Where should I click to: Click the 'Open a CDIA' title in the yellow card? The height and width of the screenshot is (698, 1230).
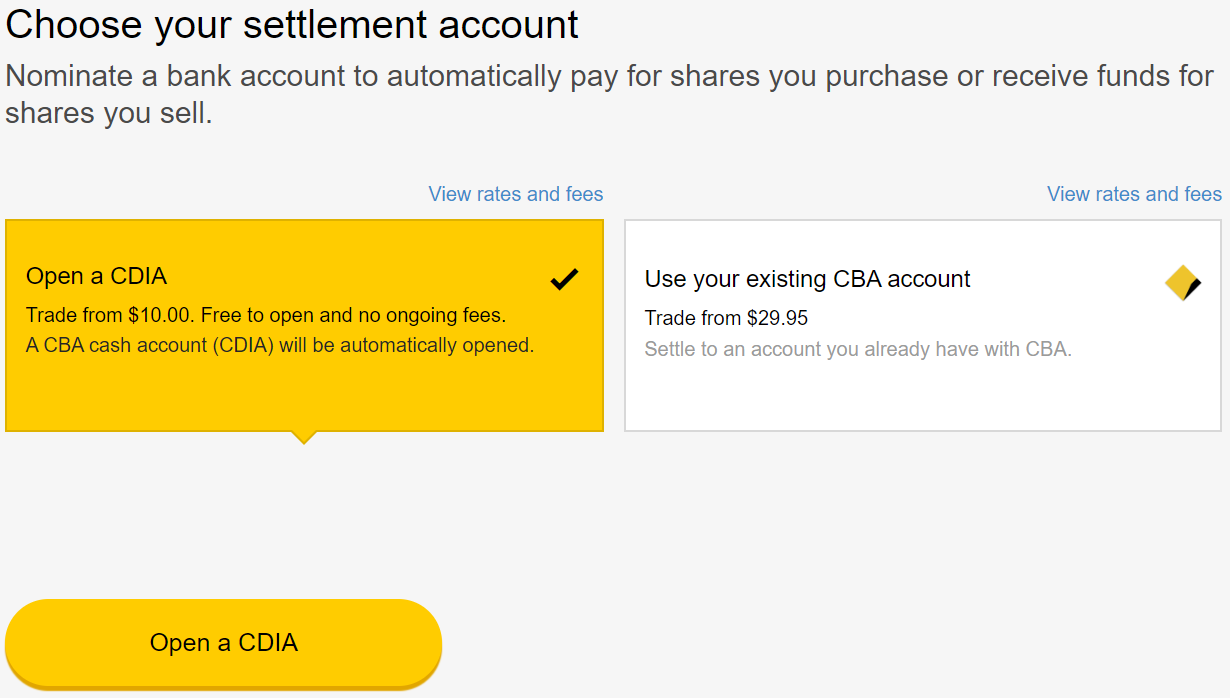click(x=96, y=276)
